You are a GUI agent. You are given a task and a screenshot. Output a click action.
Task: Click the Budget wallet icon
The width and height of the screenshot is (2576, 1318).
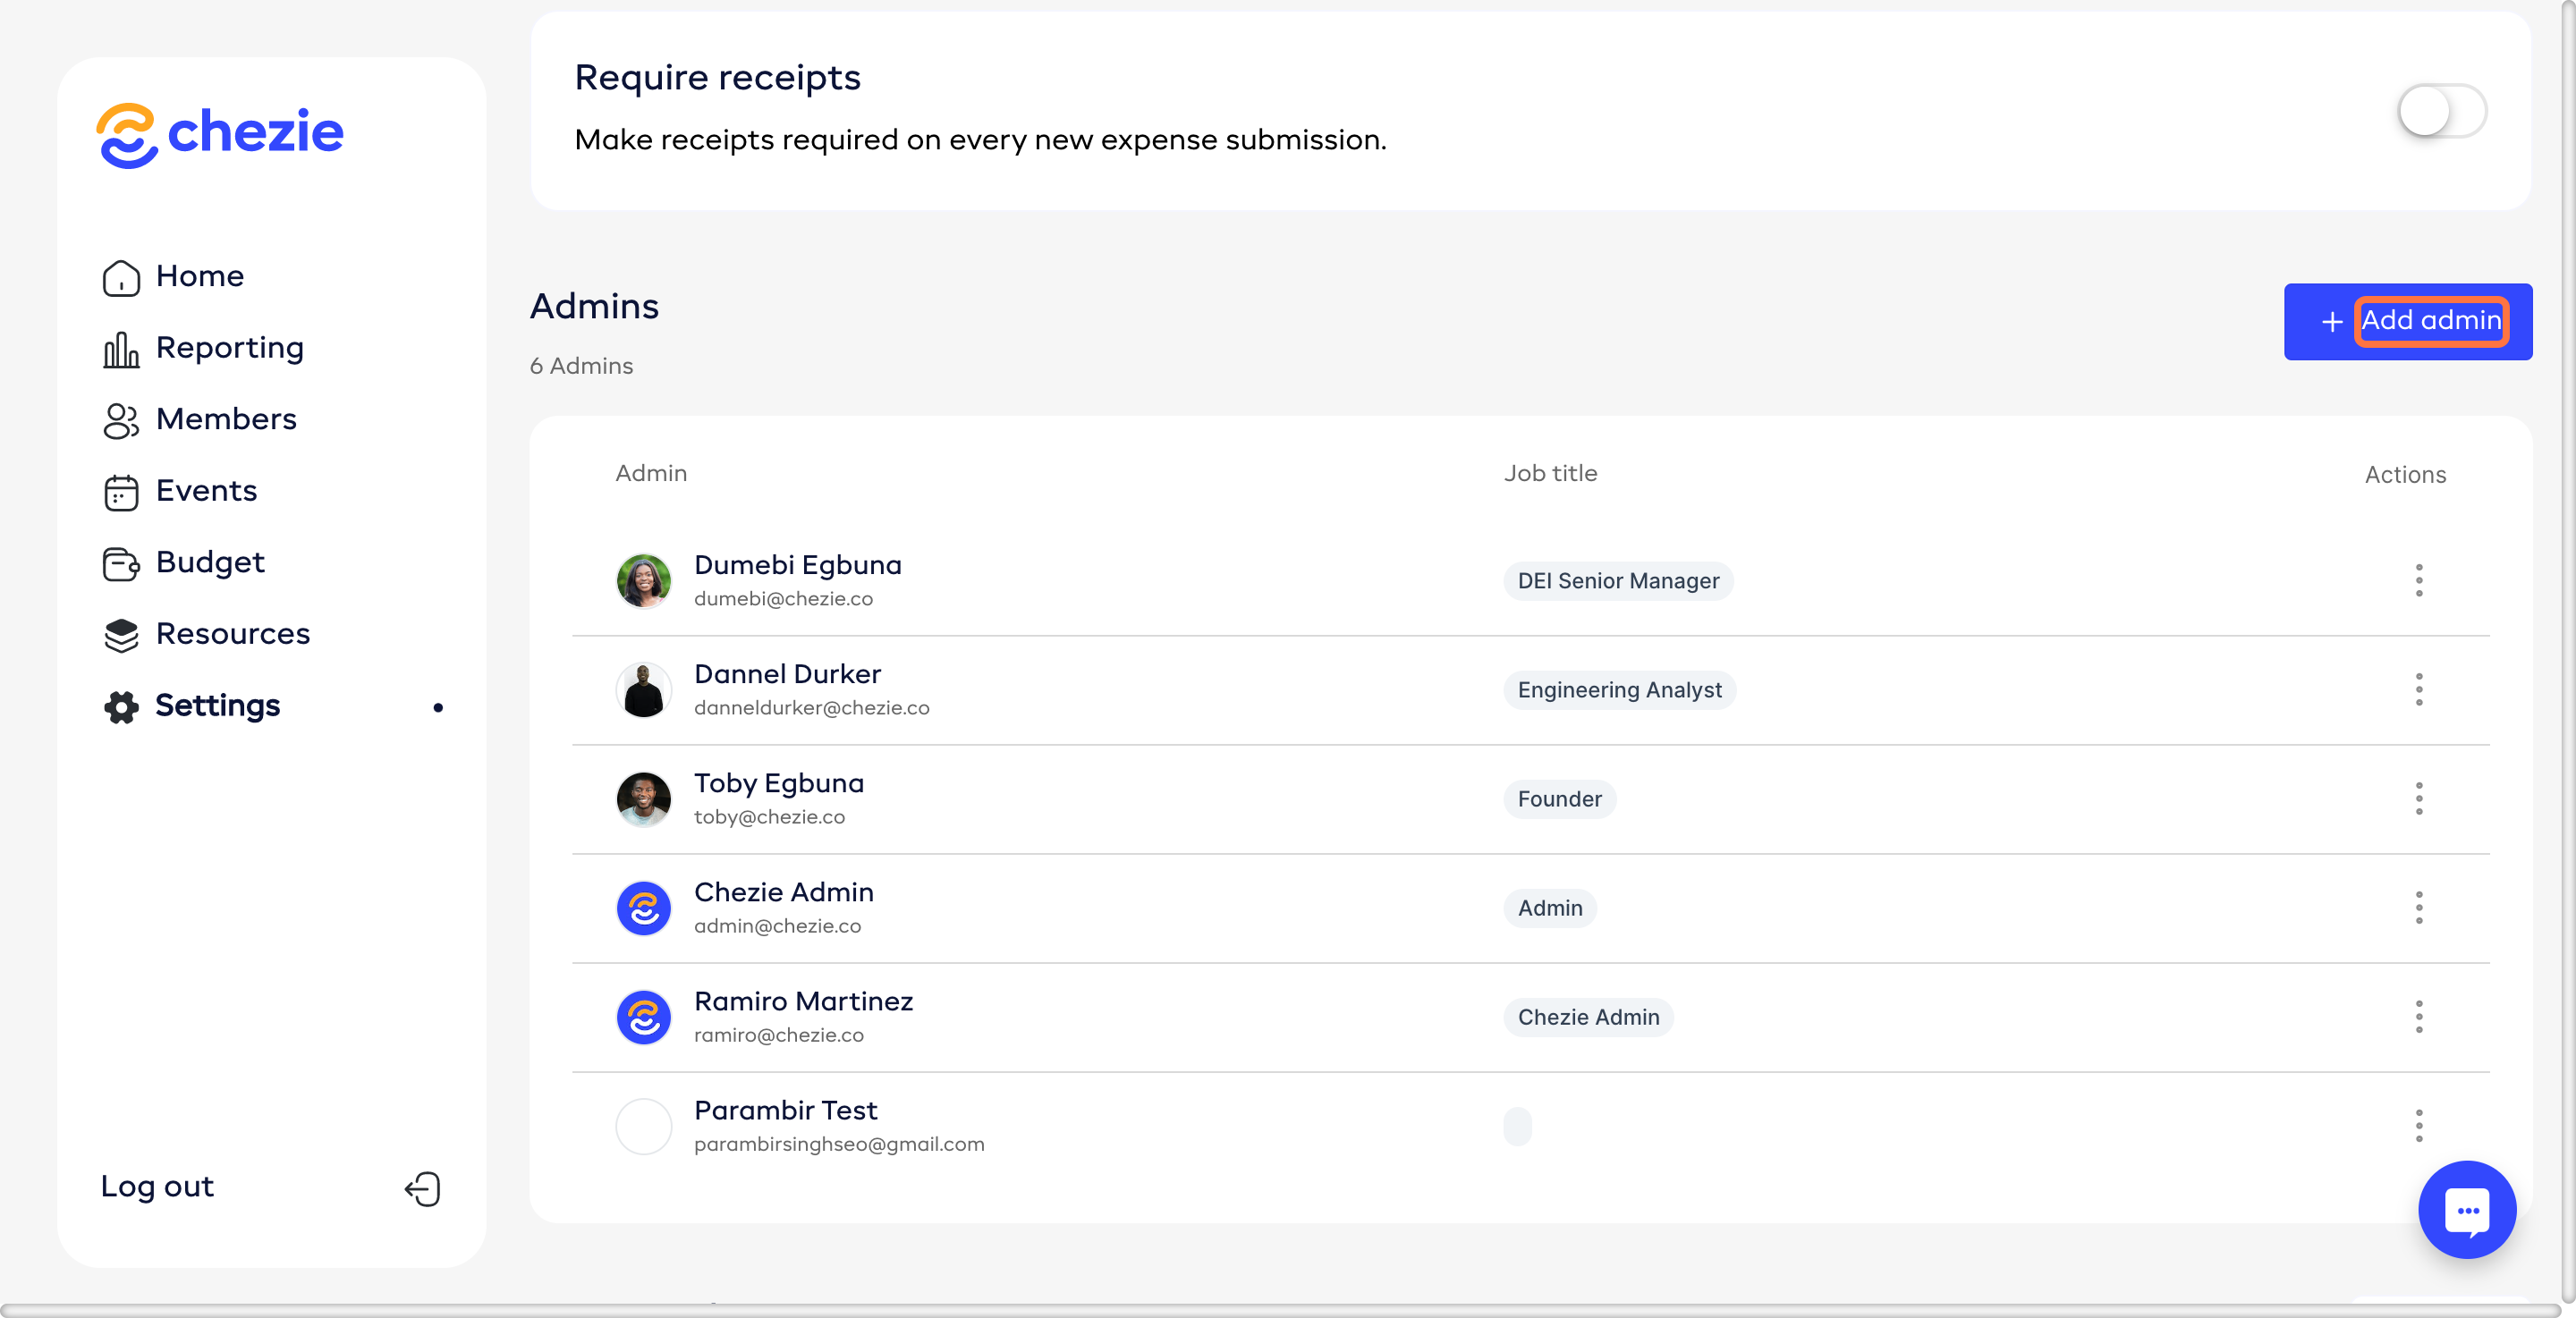[121, 563]
